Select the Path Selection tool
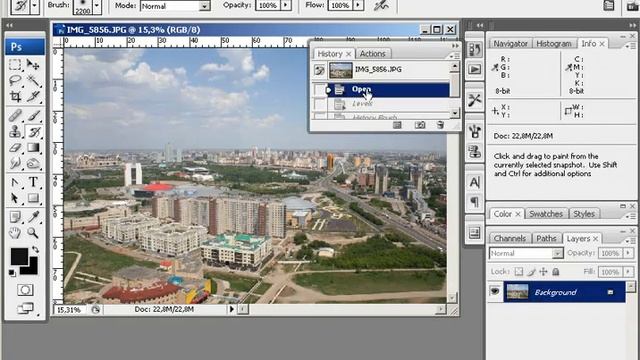Image resolution: width=640 pixels, height=360 pixels. [x=15, y=198]
